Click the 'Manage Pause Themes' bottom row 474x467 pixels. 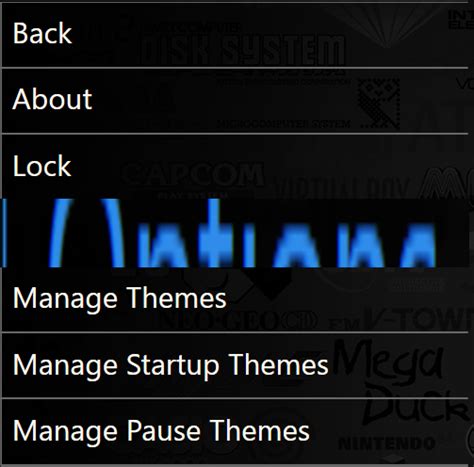(x=235, y=431)
